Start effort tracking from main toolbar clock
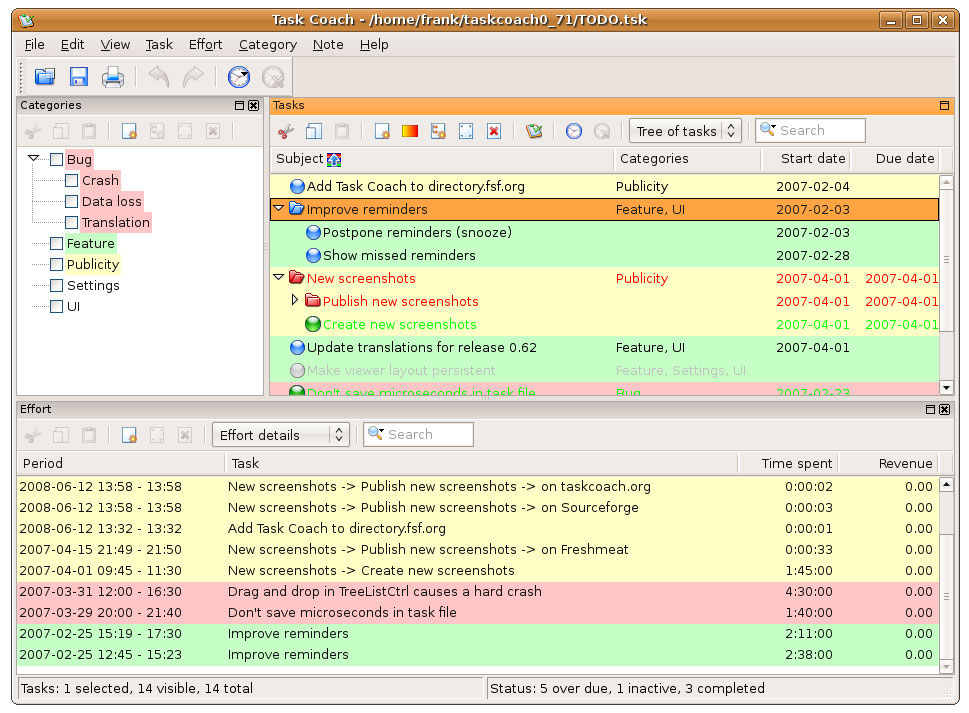 [x=239, y=77]
